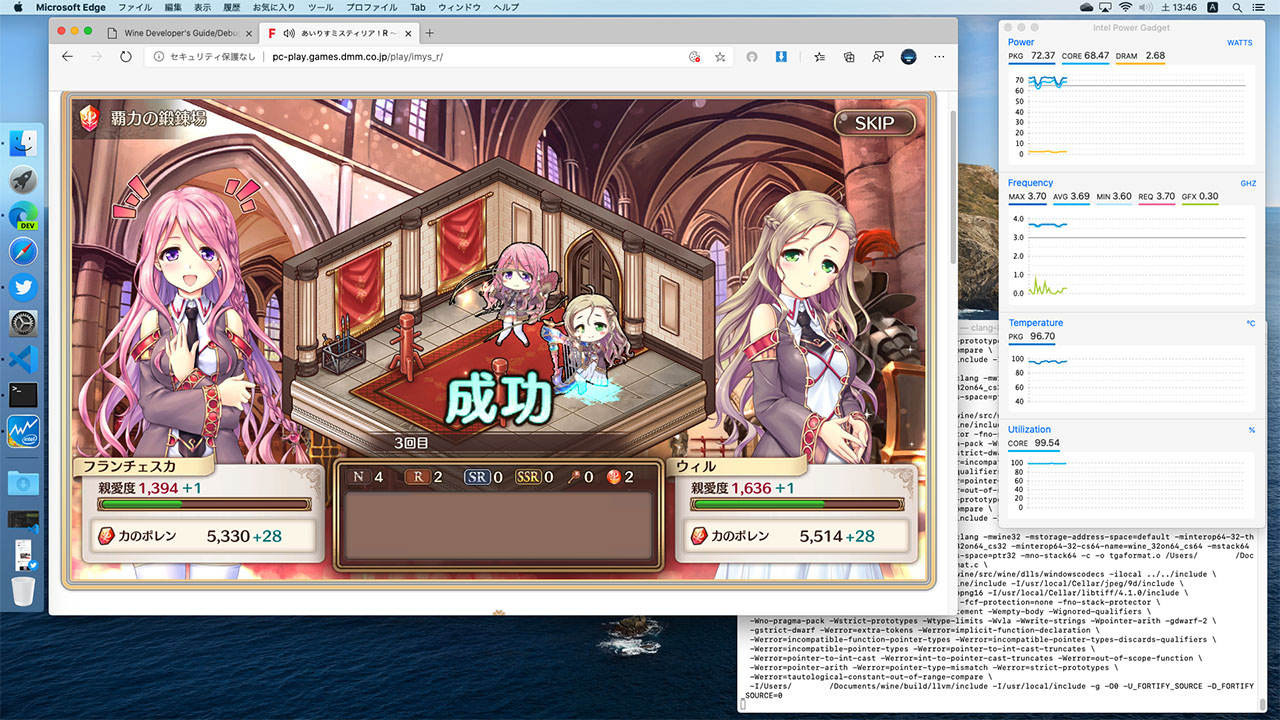This screenshot has width=1280, height=720.
Task: Open the ファイル menu
Action: click(135, 7)
